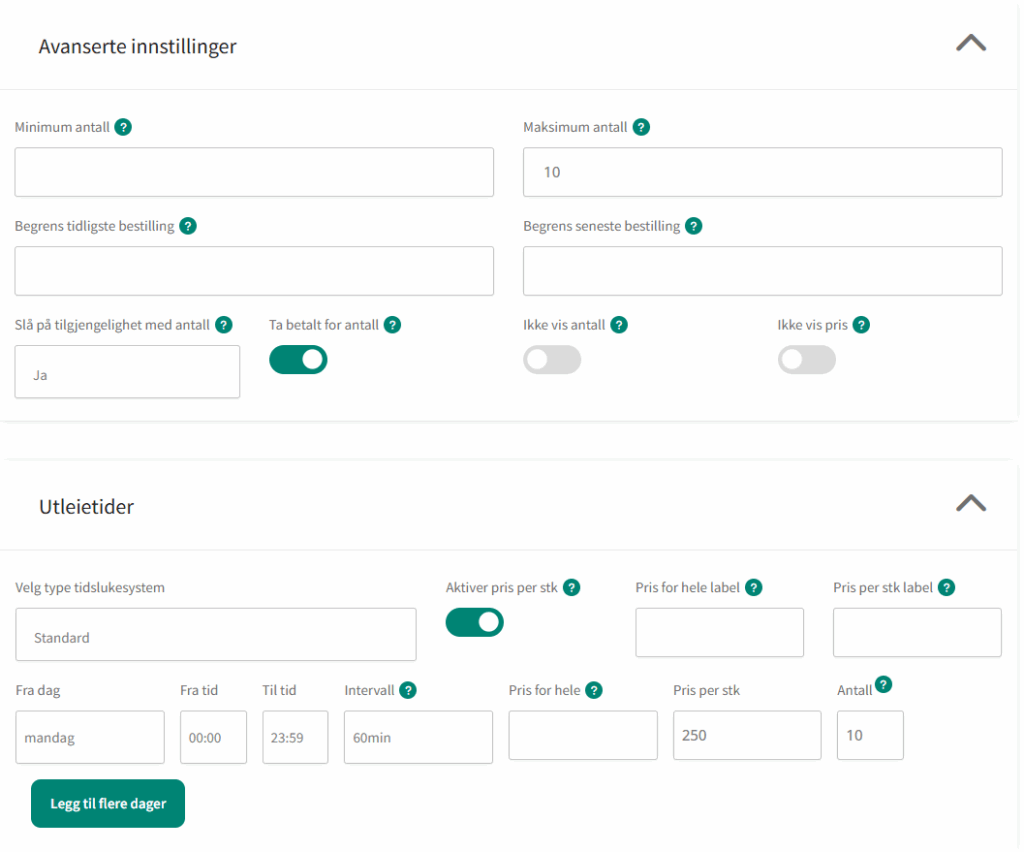Collapse the Avanserte innstillinger section
This screenshot has width=1024, height=852.
pyautogui.click(x=970, y=43)
